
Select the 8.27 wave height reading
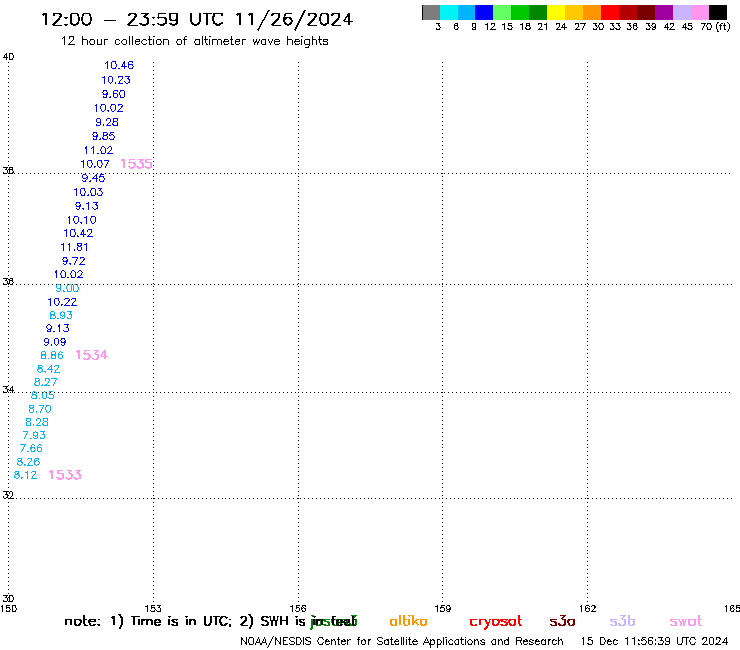click(46, 382)
